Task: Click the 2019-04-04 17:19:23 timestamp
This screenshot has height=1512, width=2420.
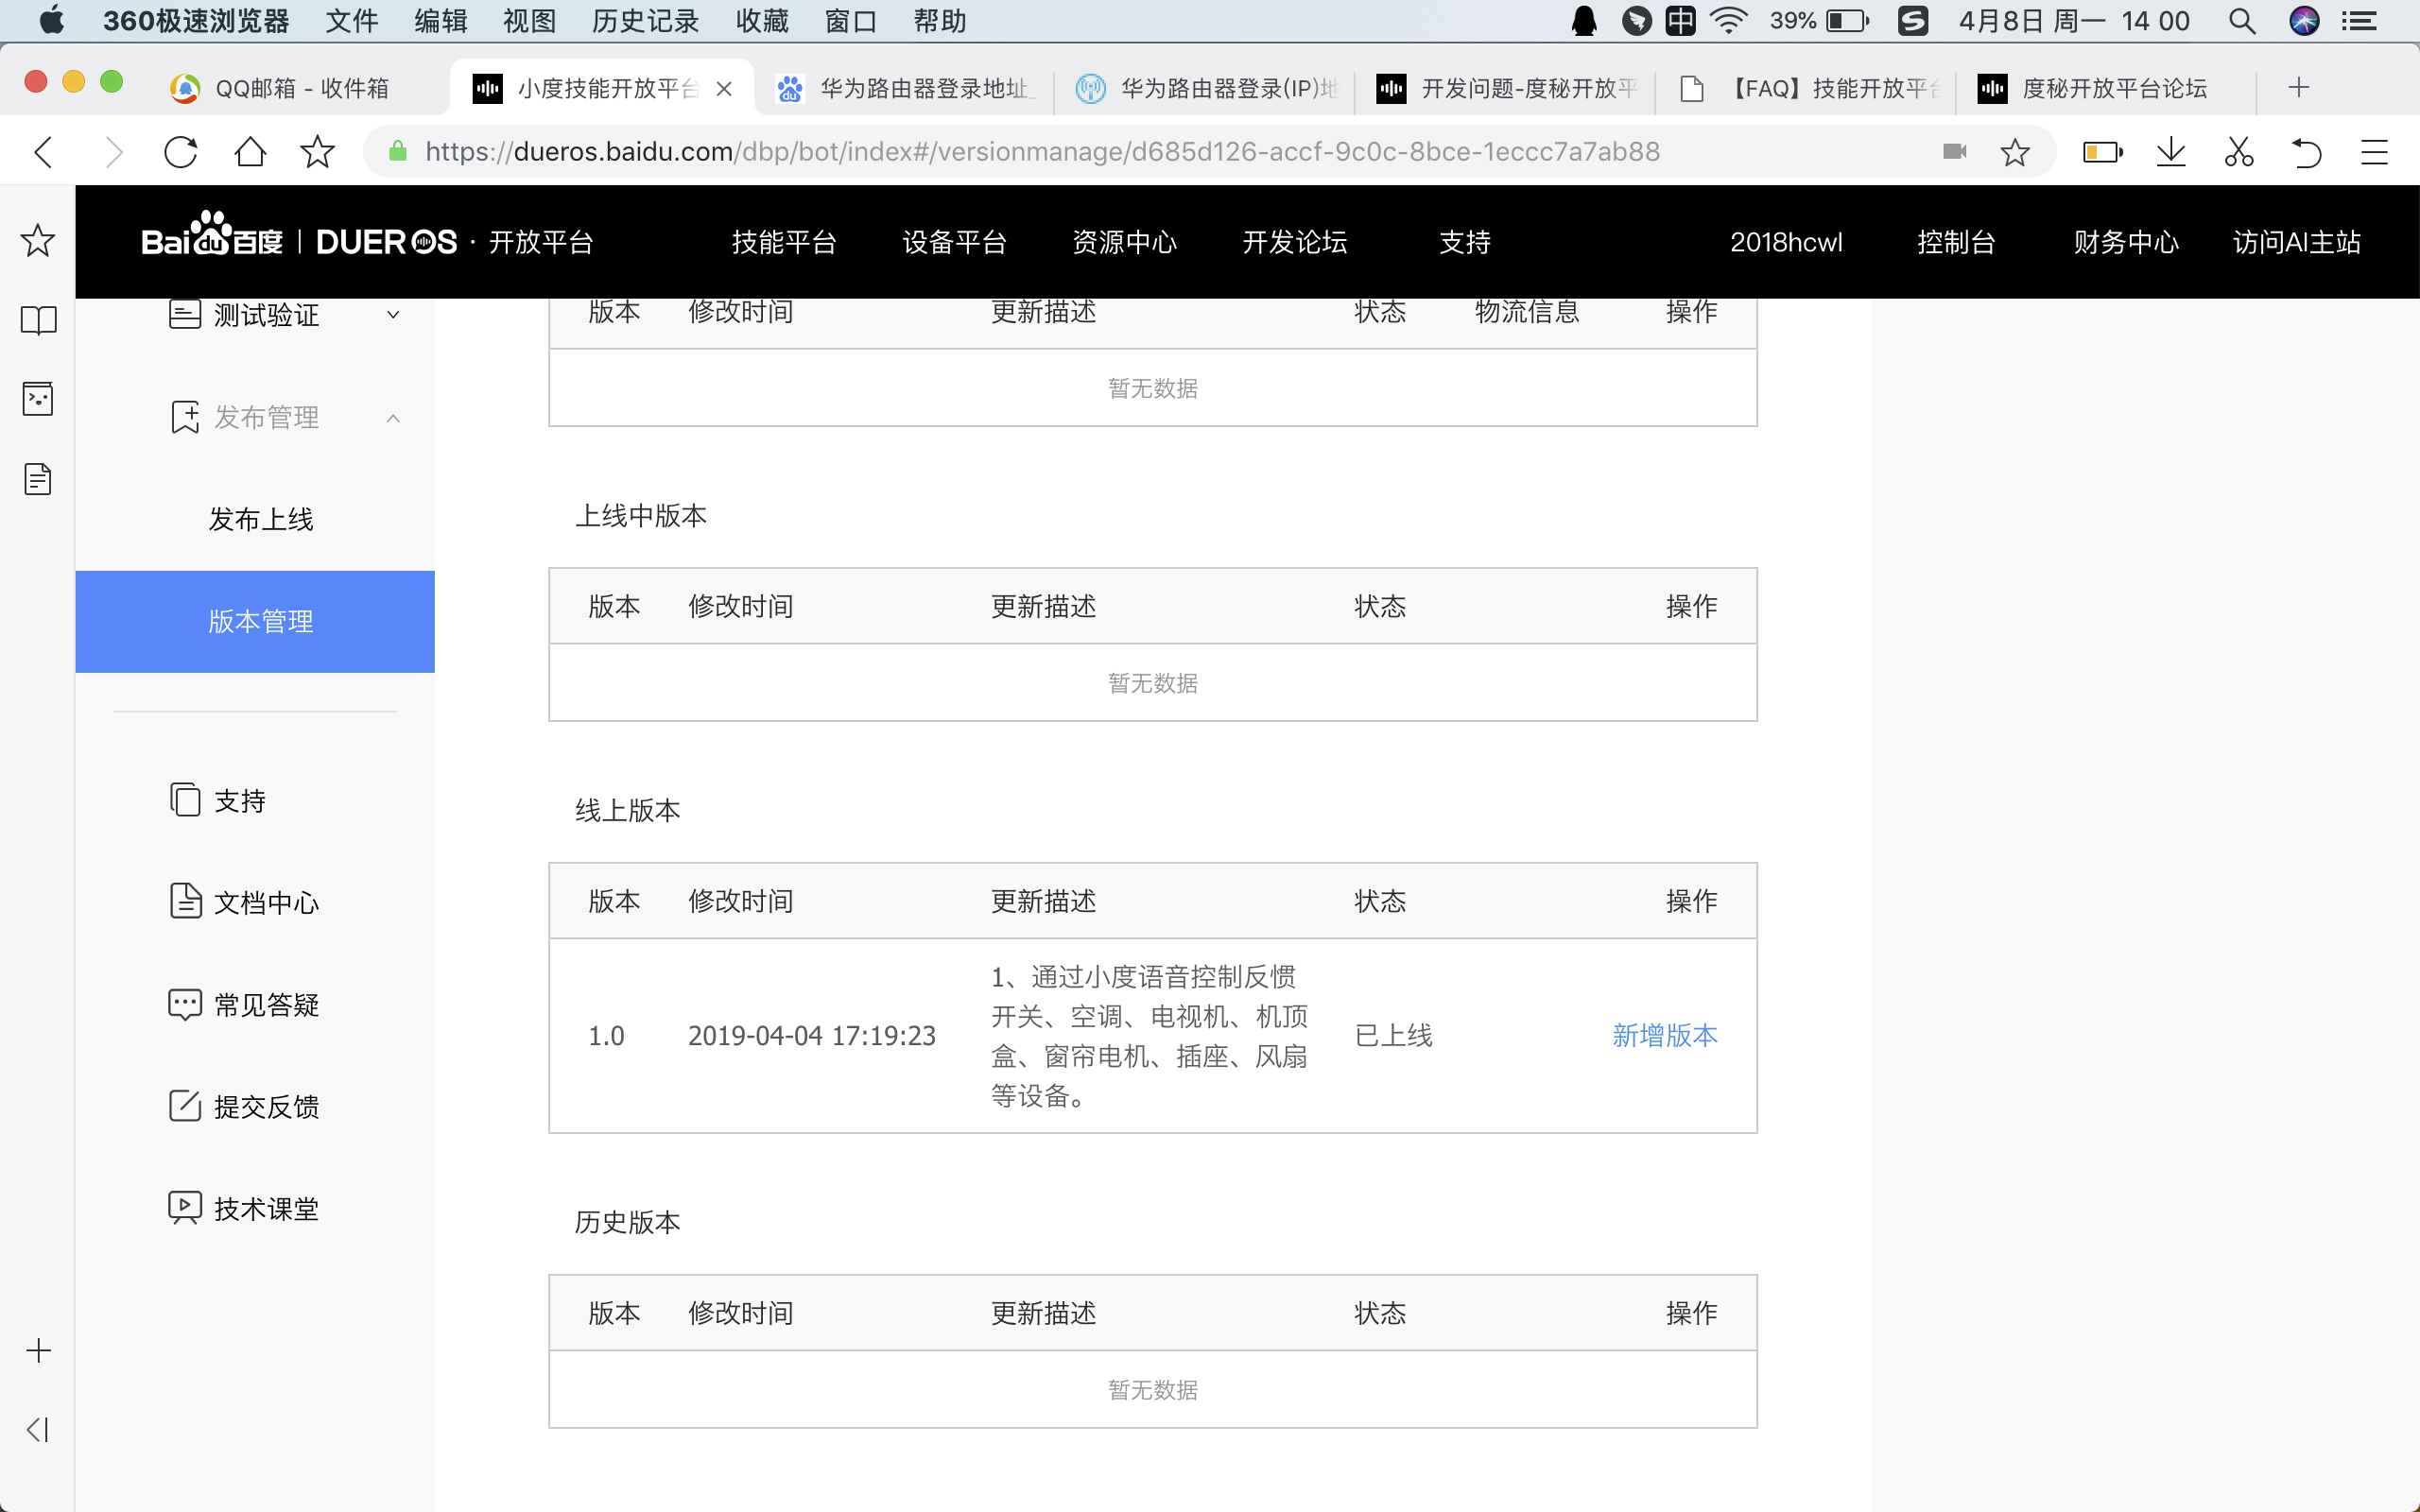Action: click(811, 1035)
